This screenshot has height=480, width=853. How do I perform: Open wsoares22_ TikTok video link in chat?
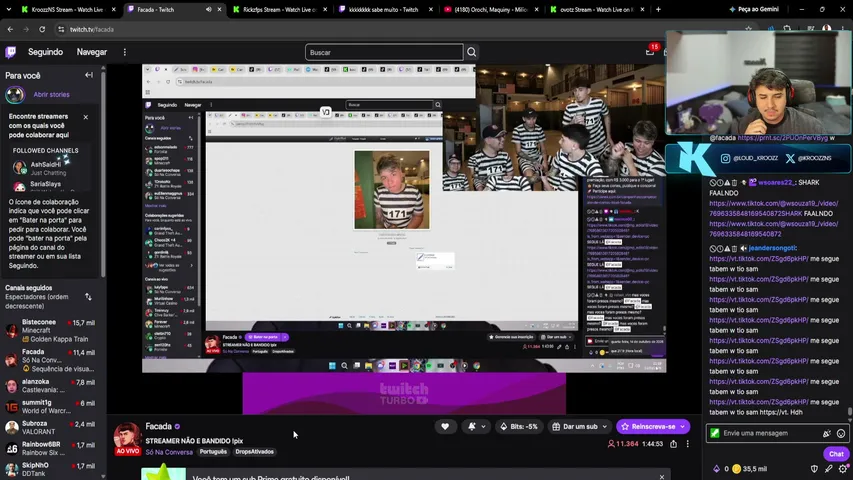[773, 208]
